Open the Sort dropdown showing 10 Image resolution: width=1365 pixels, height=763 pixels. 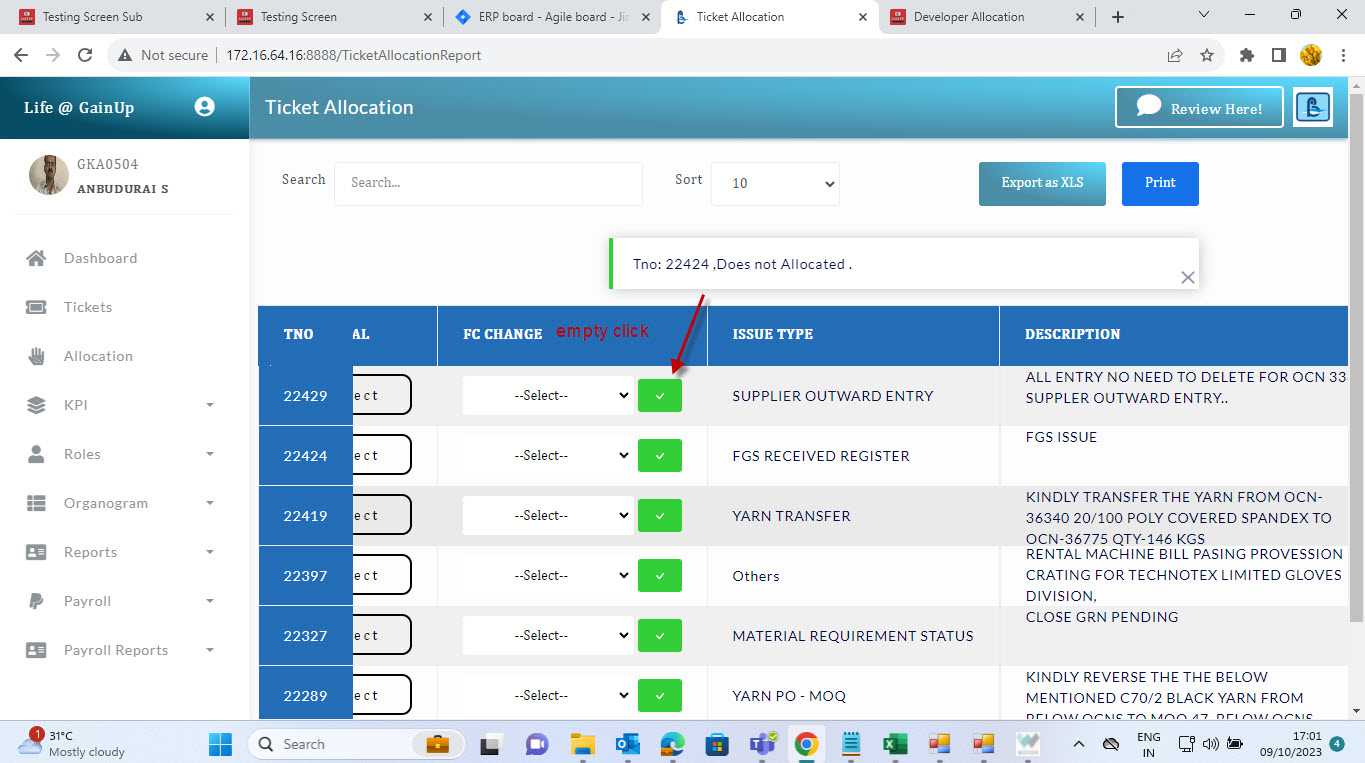(775, 184)
